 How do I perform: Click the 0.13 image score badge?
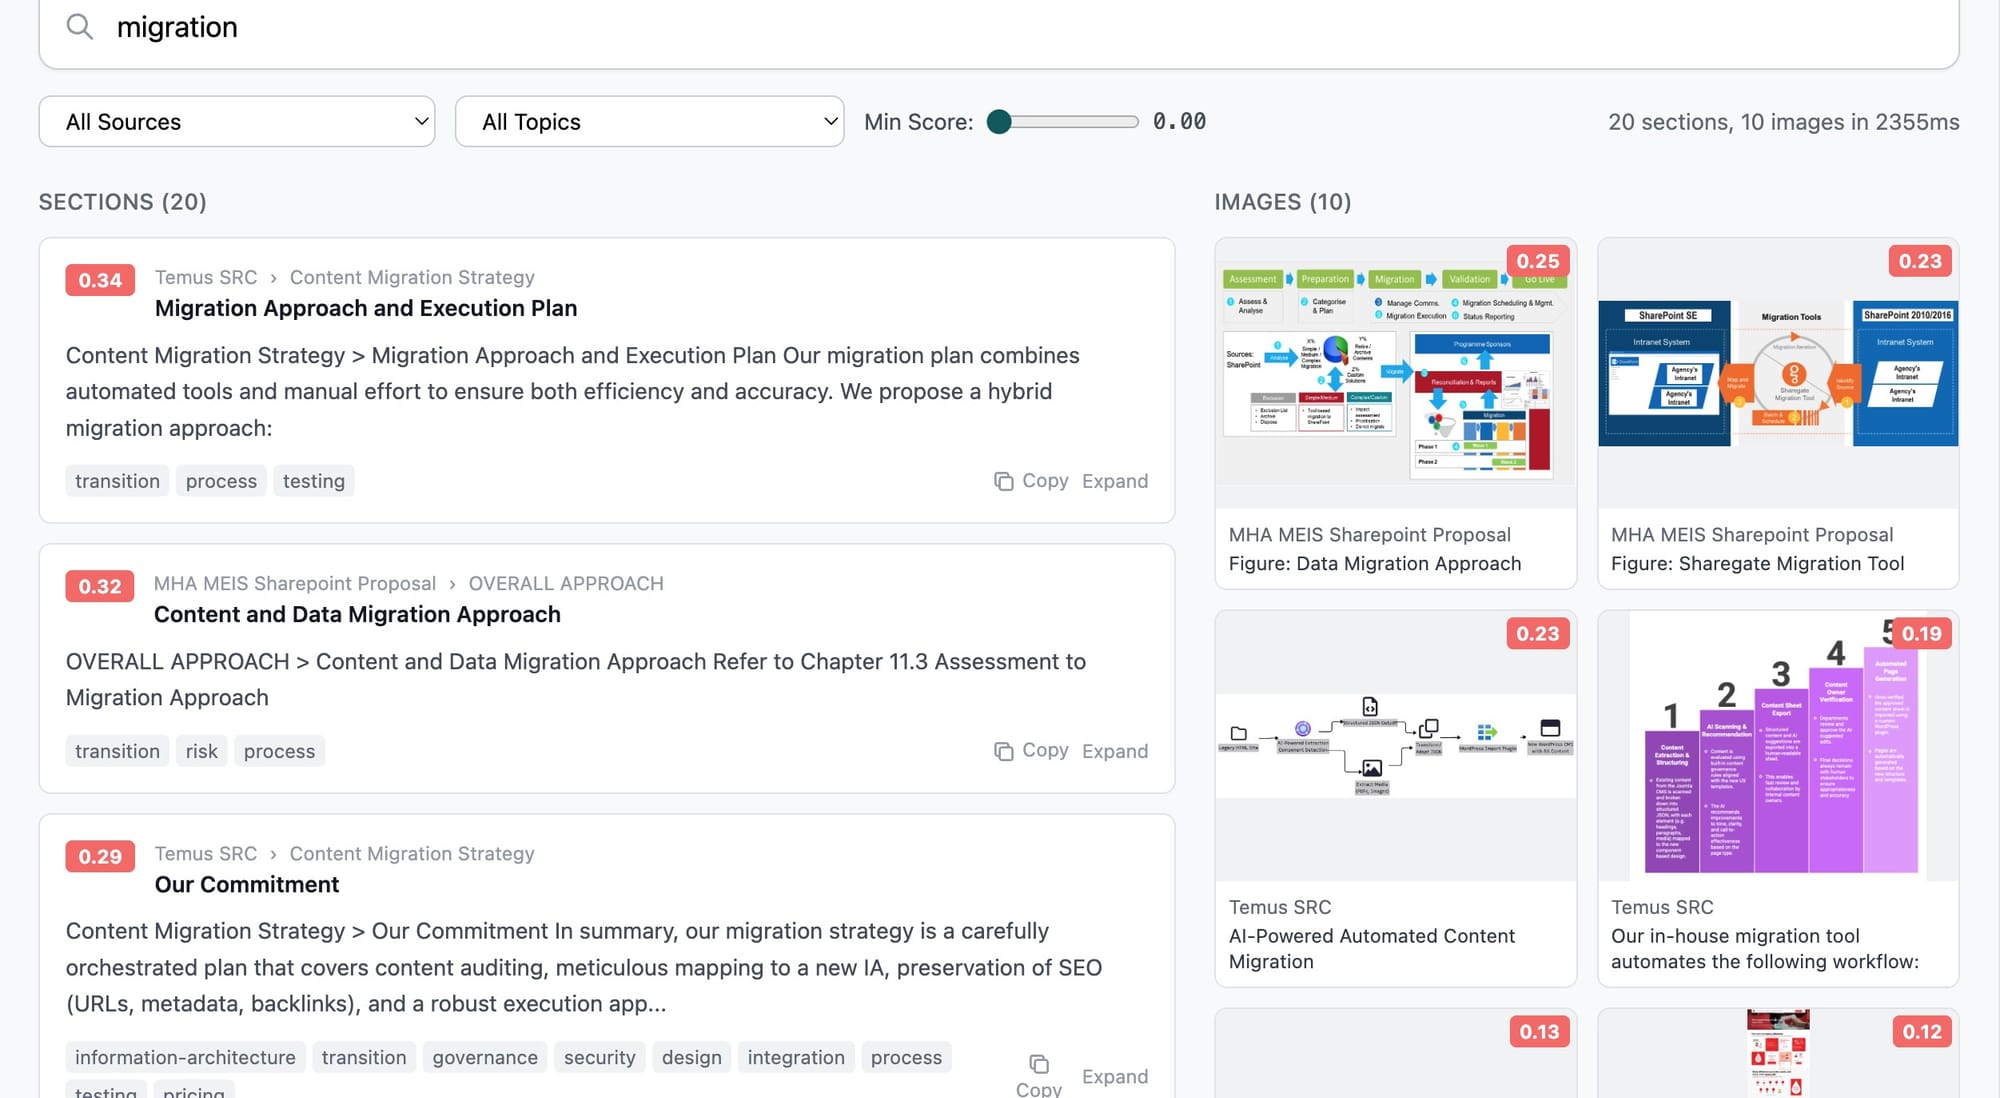tap(1539, 1031)
